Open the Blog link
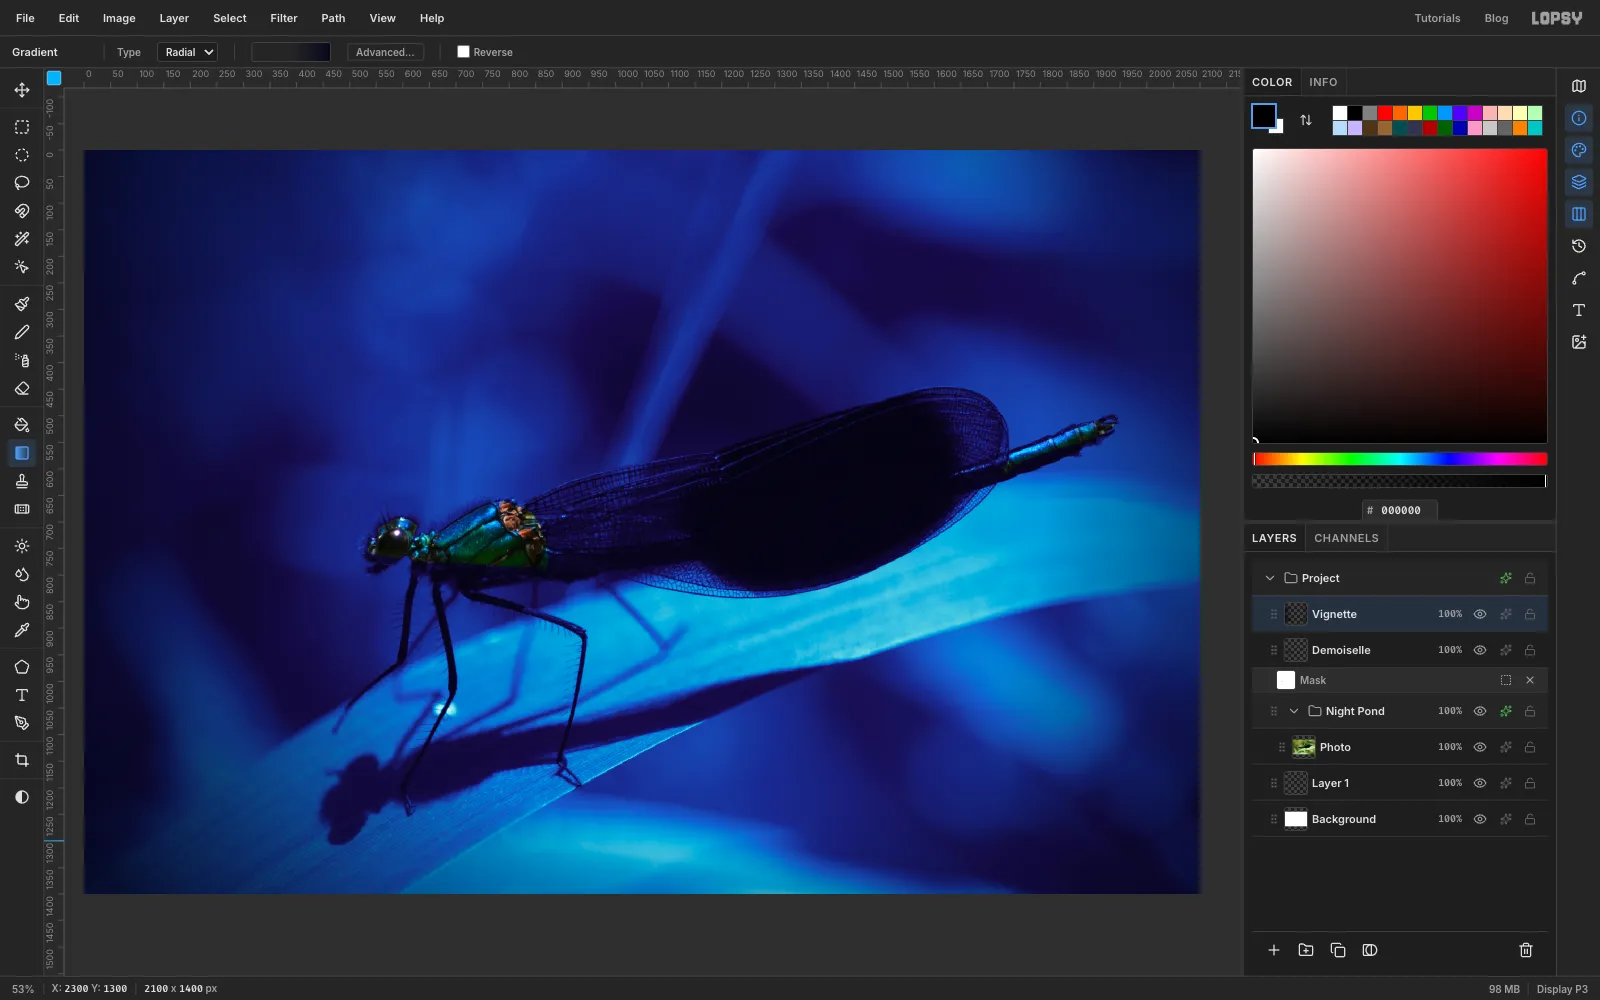The width and height of the screenshot is (1600, 1000). click(x=1496, y=18)
